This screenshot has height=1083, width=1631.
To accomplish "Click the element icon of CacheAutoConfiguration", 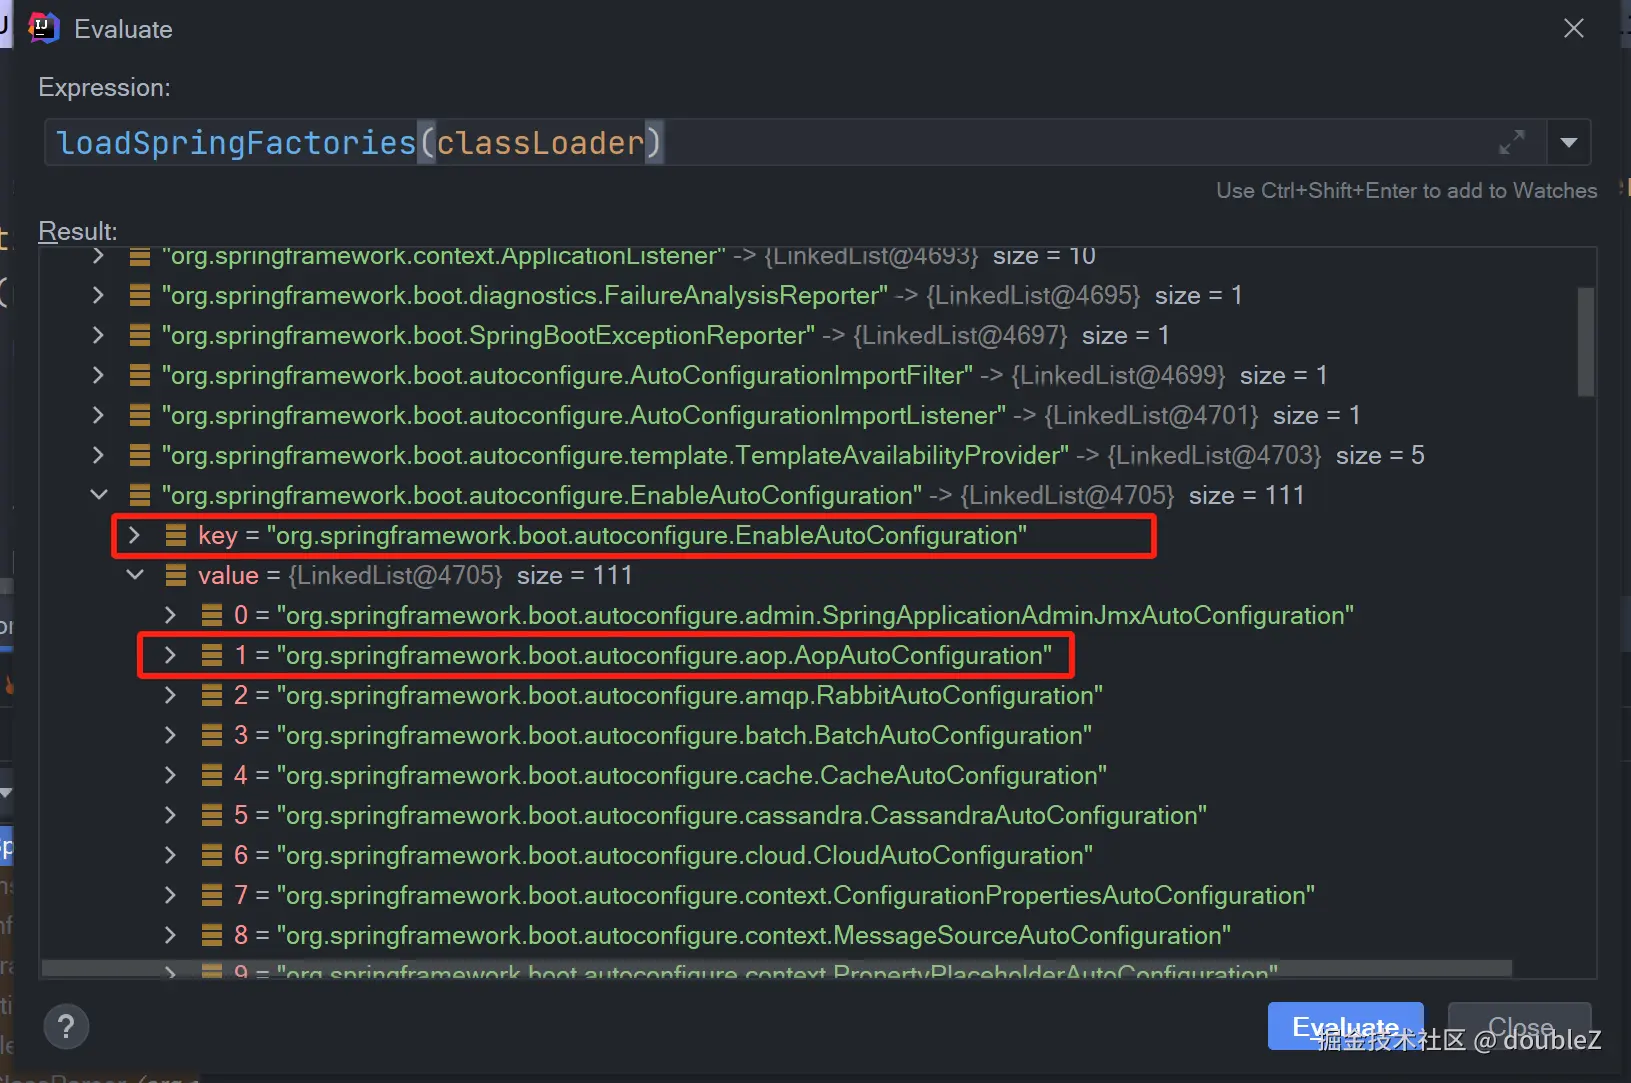I will click(212, 775).
